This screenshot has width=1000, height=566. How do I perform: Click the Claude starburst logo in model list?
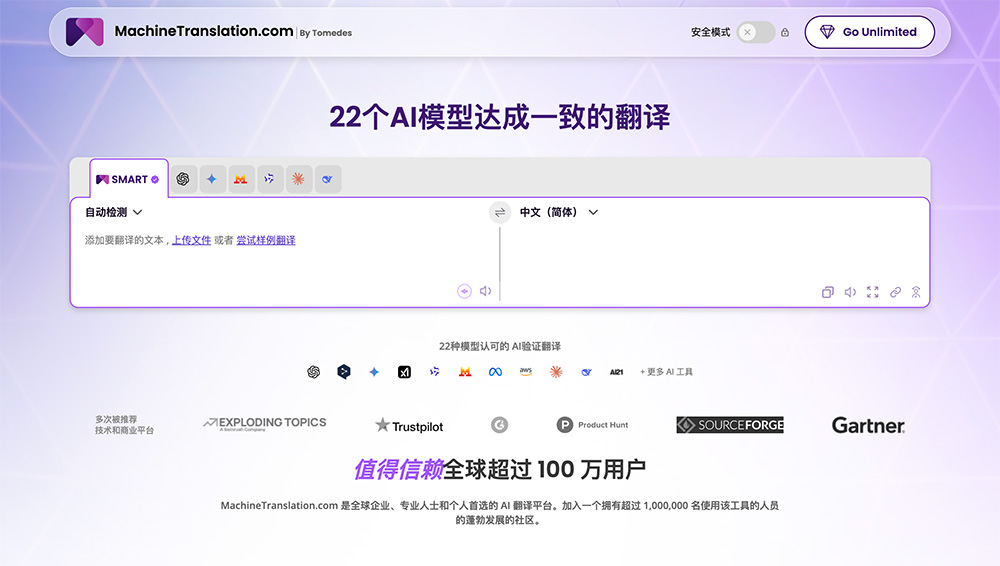click(556, 372)
